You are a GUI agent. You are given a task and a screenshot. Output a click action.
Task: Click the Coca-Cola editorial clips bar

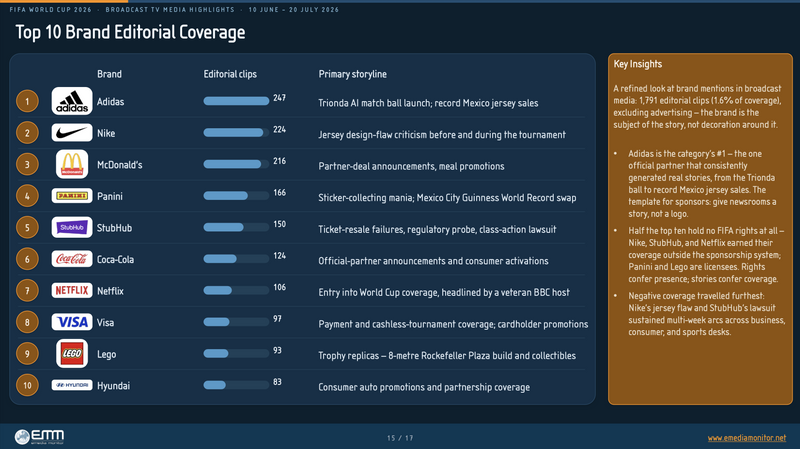(x=236, y=259)
